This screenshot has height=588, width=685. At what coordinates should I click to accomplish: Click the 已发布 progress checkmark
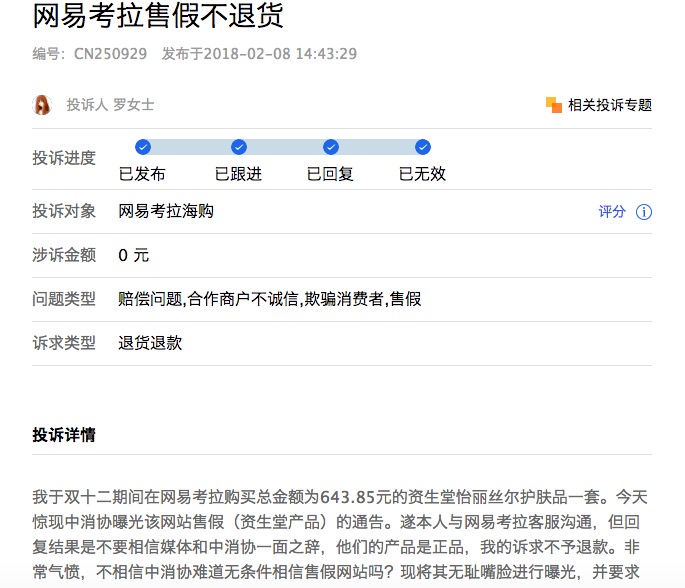click(143, 147)
